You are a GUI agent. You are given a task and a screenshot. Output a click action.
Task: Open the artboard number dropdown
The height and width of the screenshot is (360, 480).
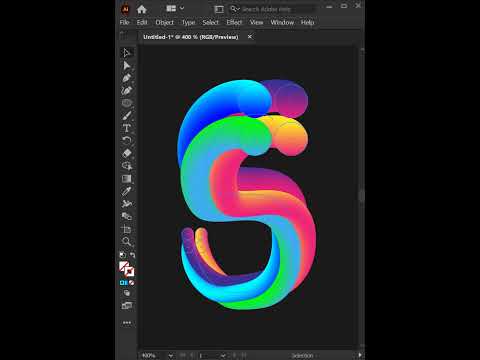click(x=223, y=356)
